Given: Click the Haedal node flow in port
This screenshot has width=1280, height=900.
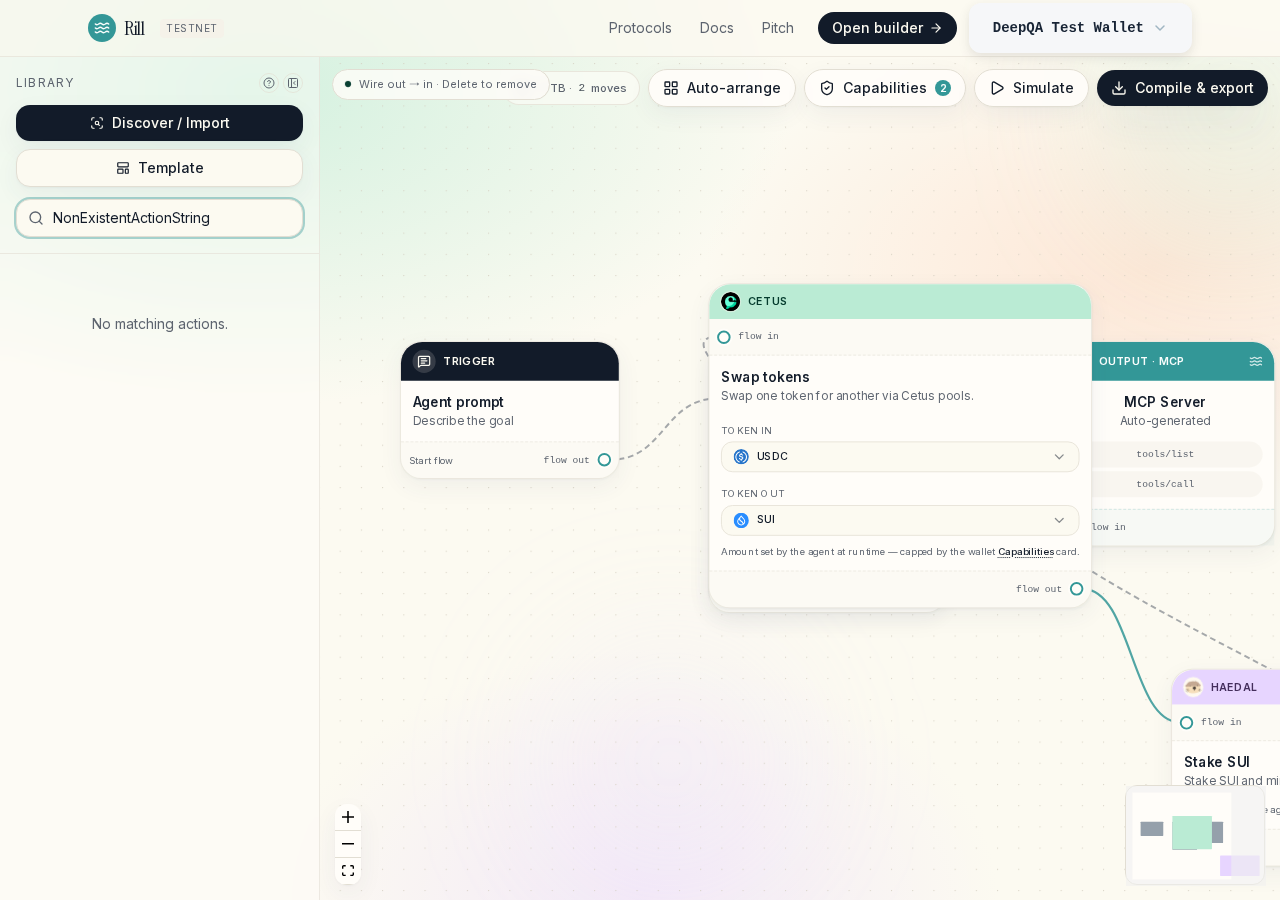Looking at the screenshot, I should tap(1186, 723).
